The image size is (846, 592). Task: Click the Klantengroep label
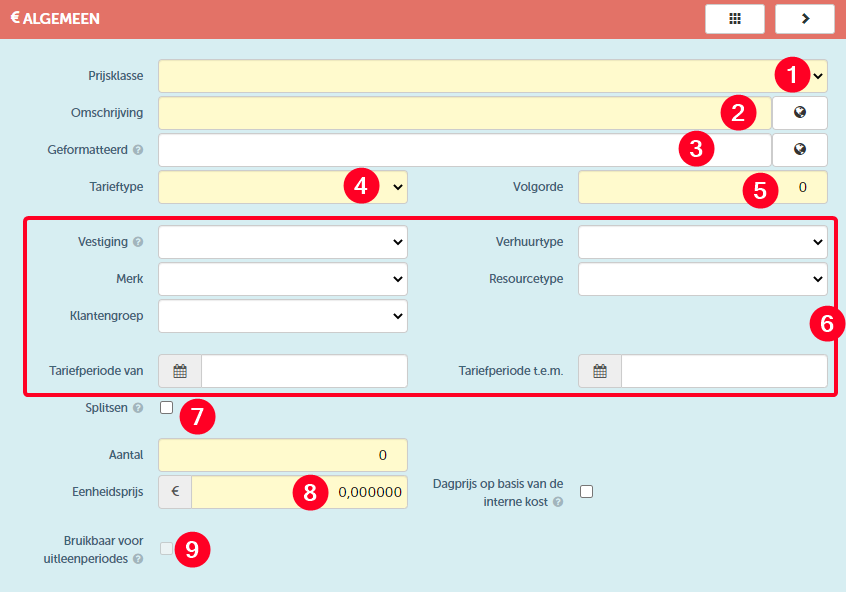106,316
